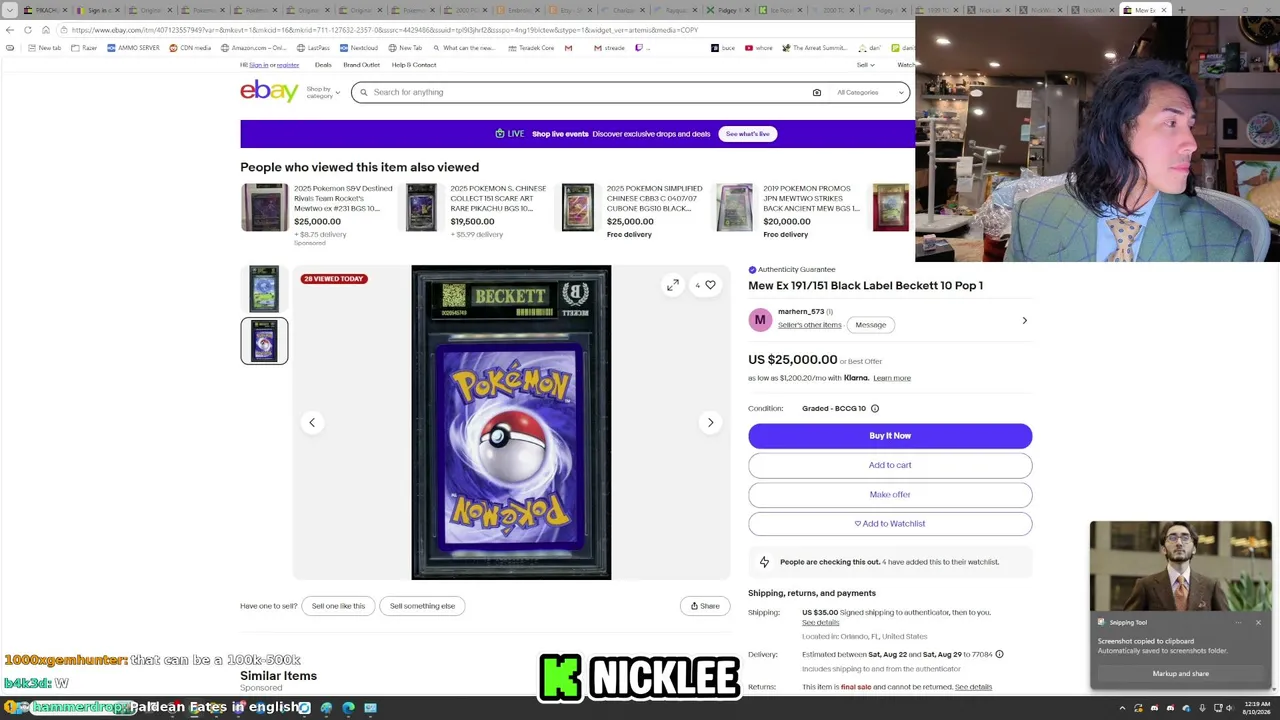Click See what's live button
Image resolution: width=1280 pixels, height=720 pixels.
tap(748, 134)
